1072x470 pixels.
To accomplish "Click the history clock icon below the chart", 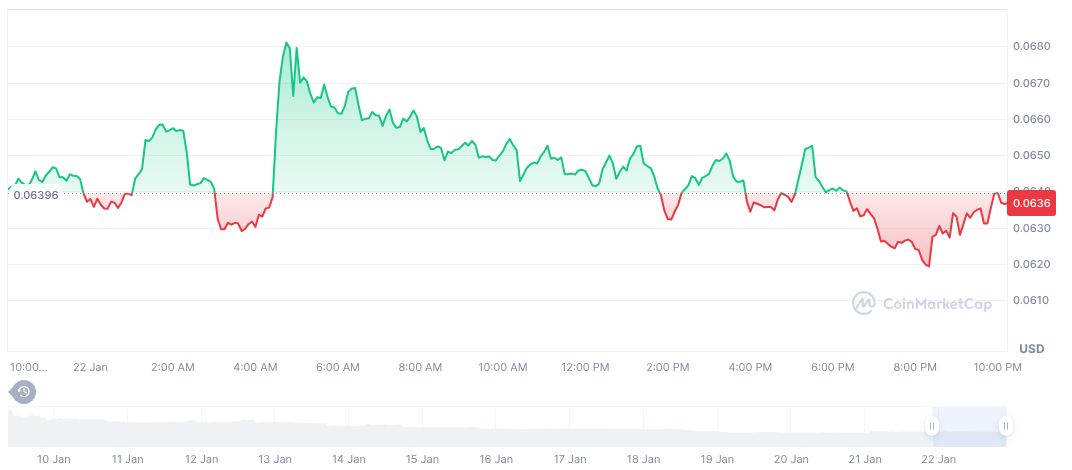I will [x=24, y=391].
